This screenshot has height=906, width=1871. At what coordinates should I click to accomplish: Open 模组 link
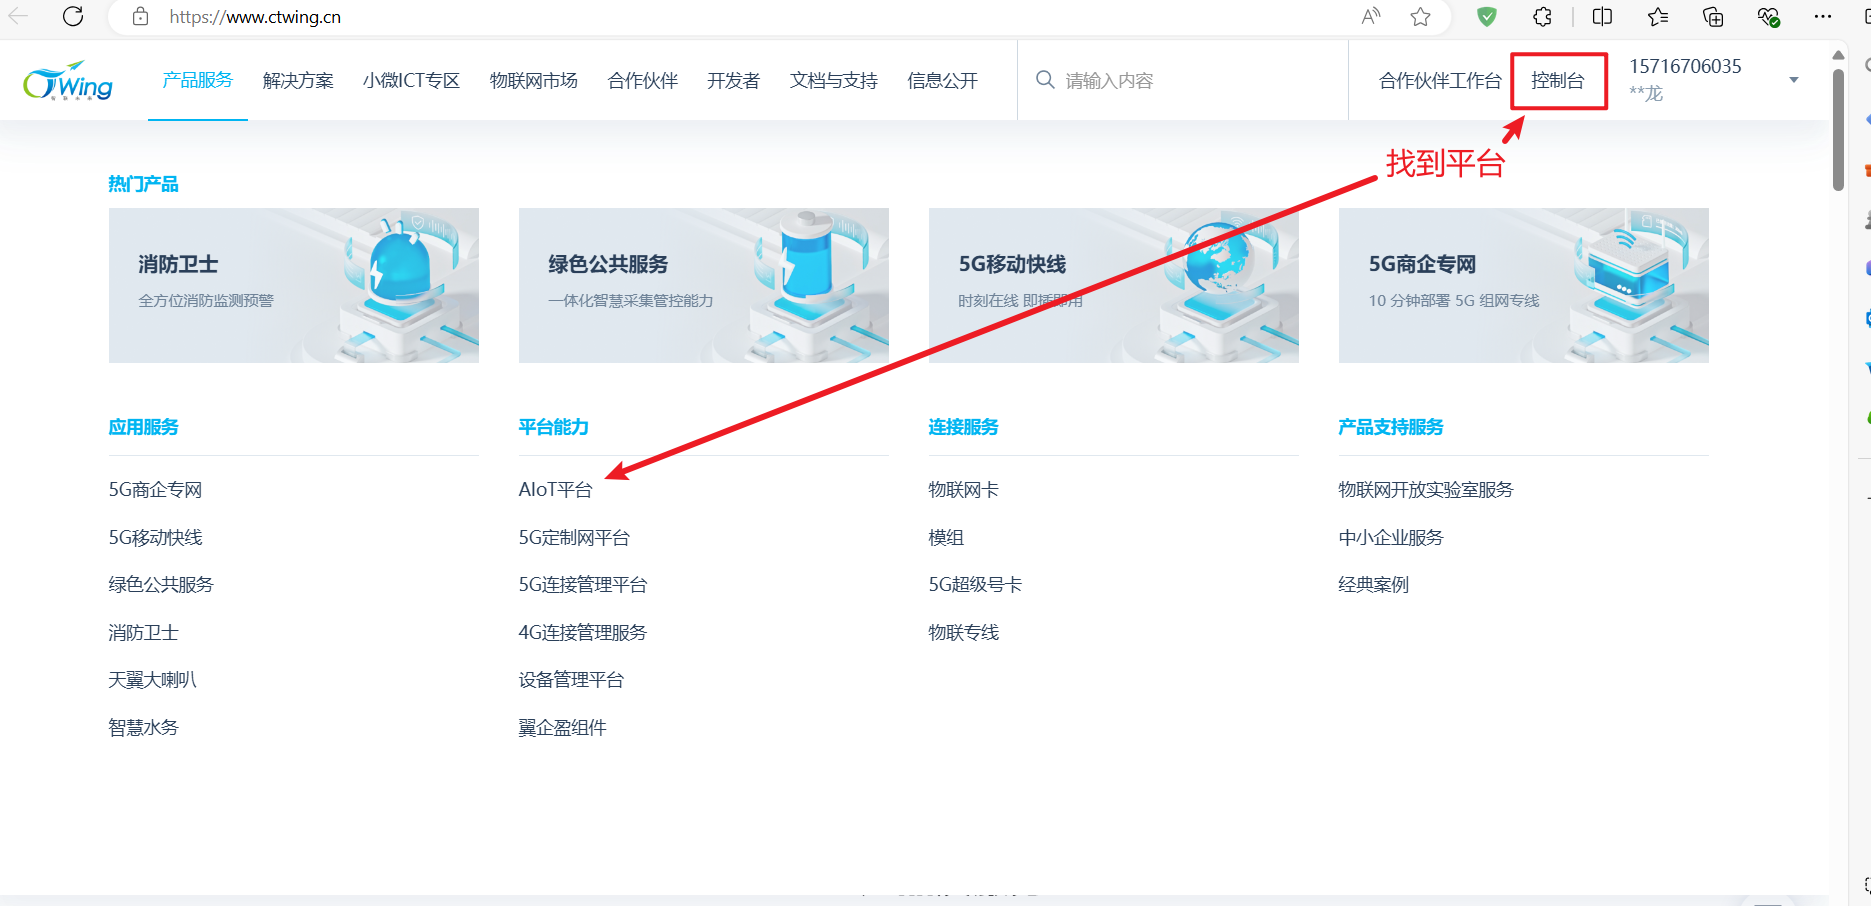pos(946,538)
